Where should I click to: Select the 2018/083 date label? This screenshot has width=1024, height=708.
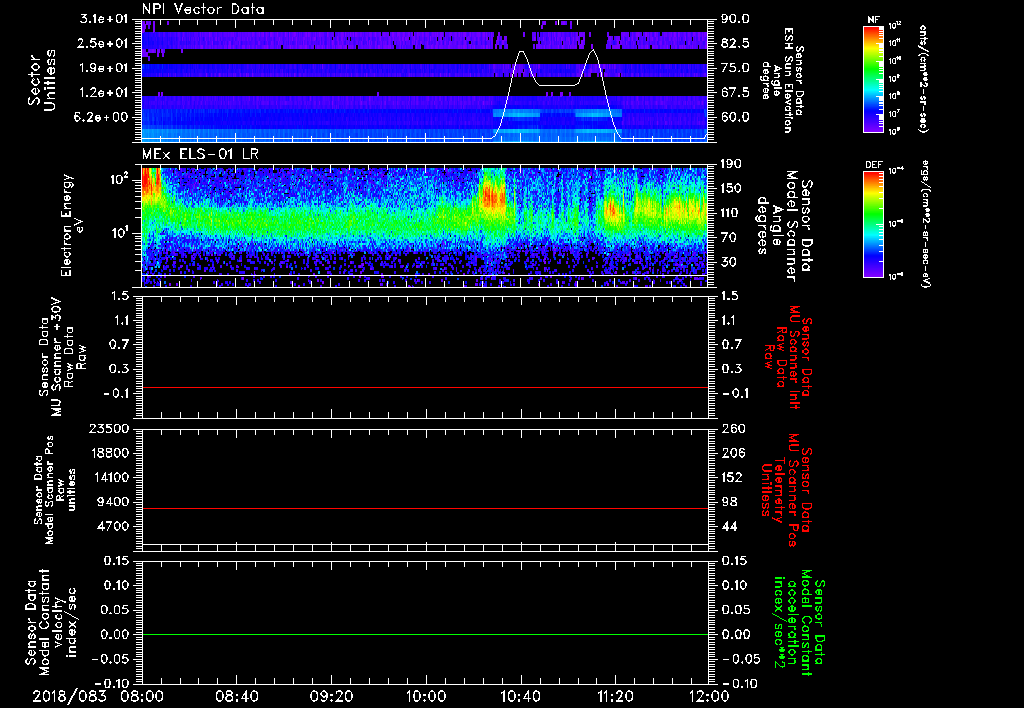(x=68, y=695)
